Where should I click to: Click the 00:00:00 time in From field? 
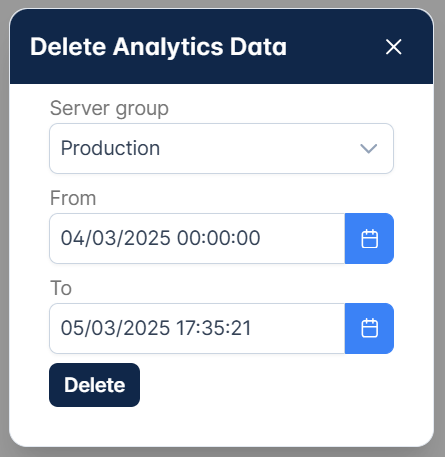coord(218,238)
